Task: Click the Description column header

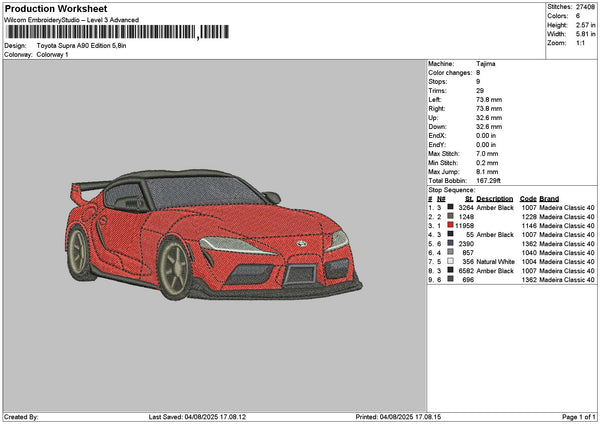Action: [x=494, y=198]
